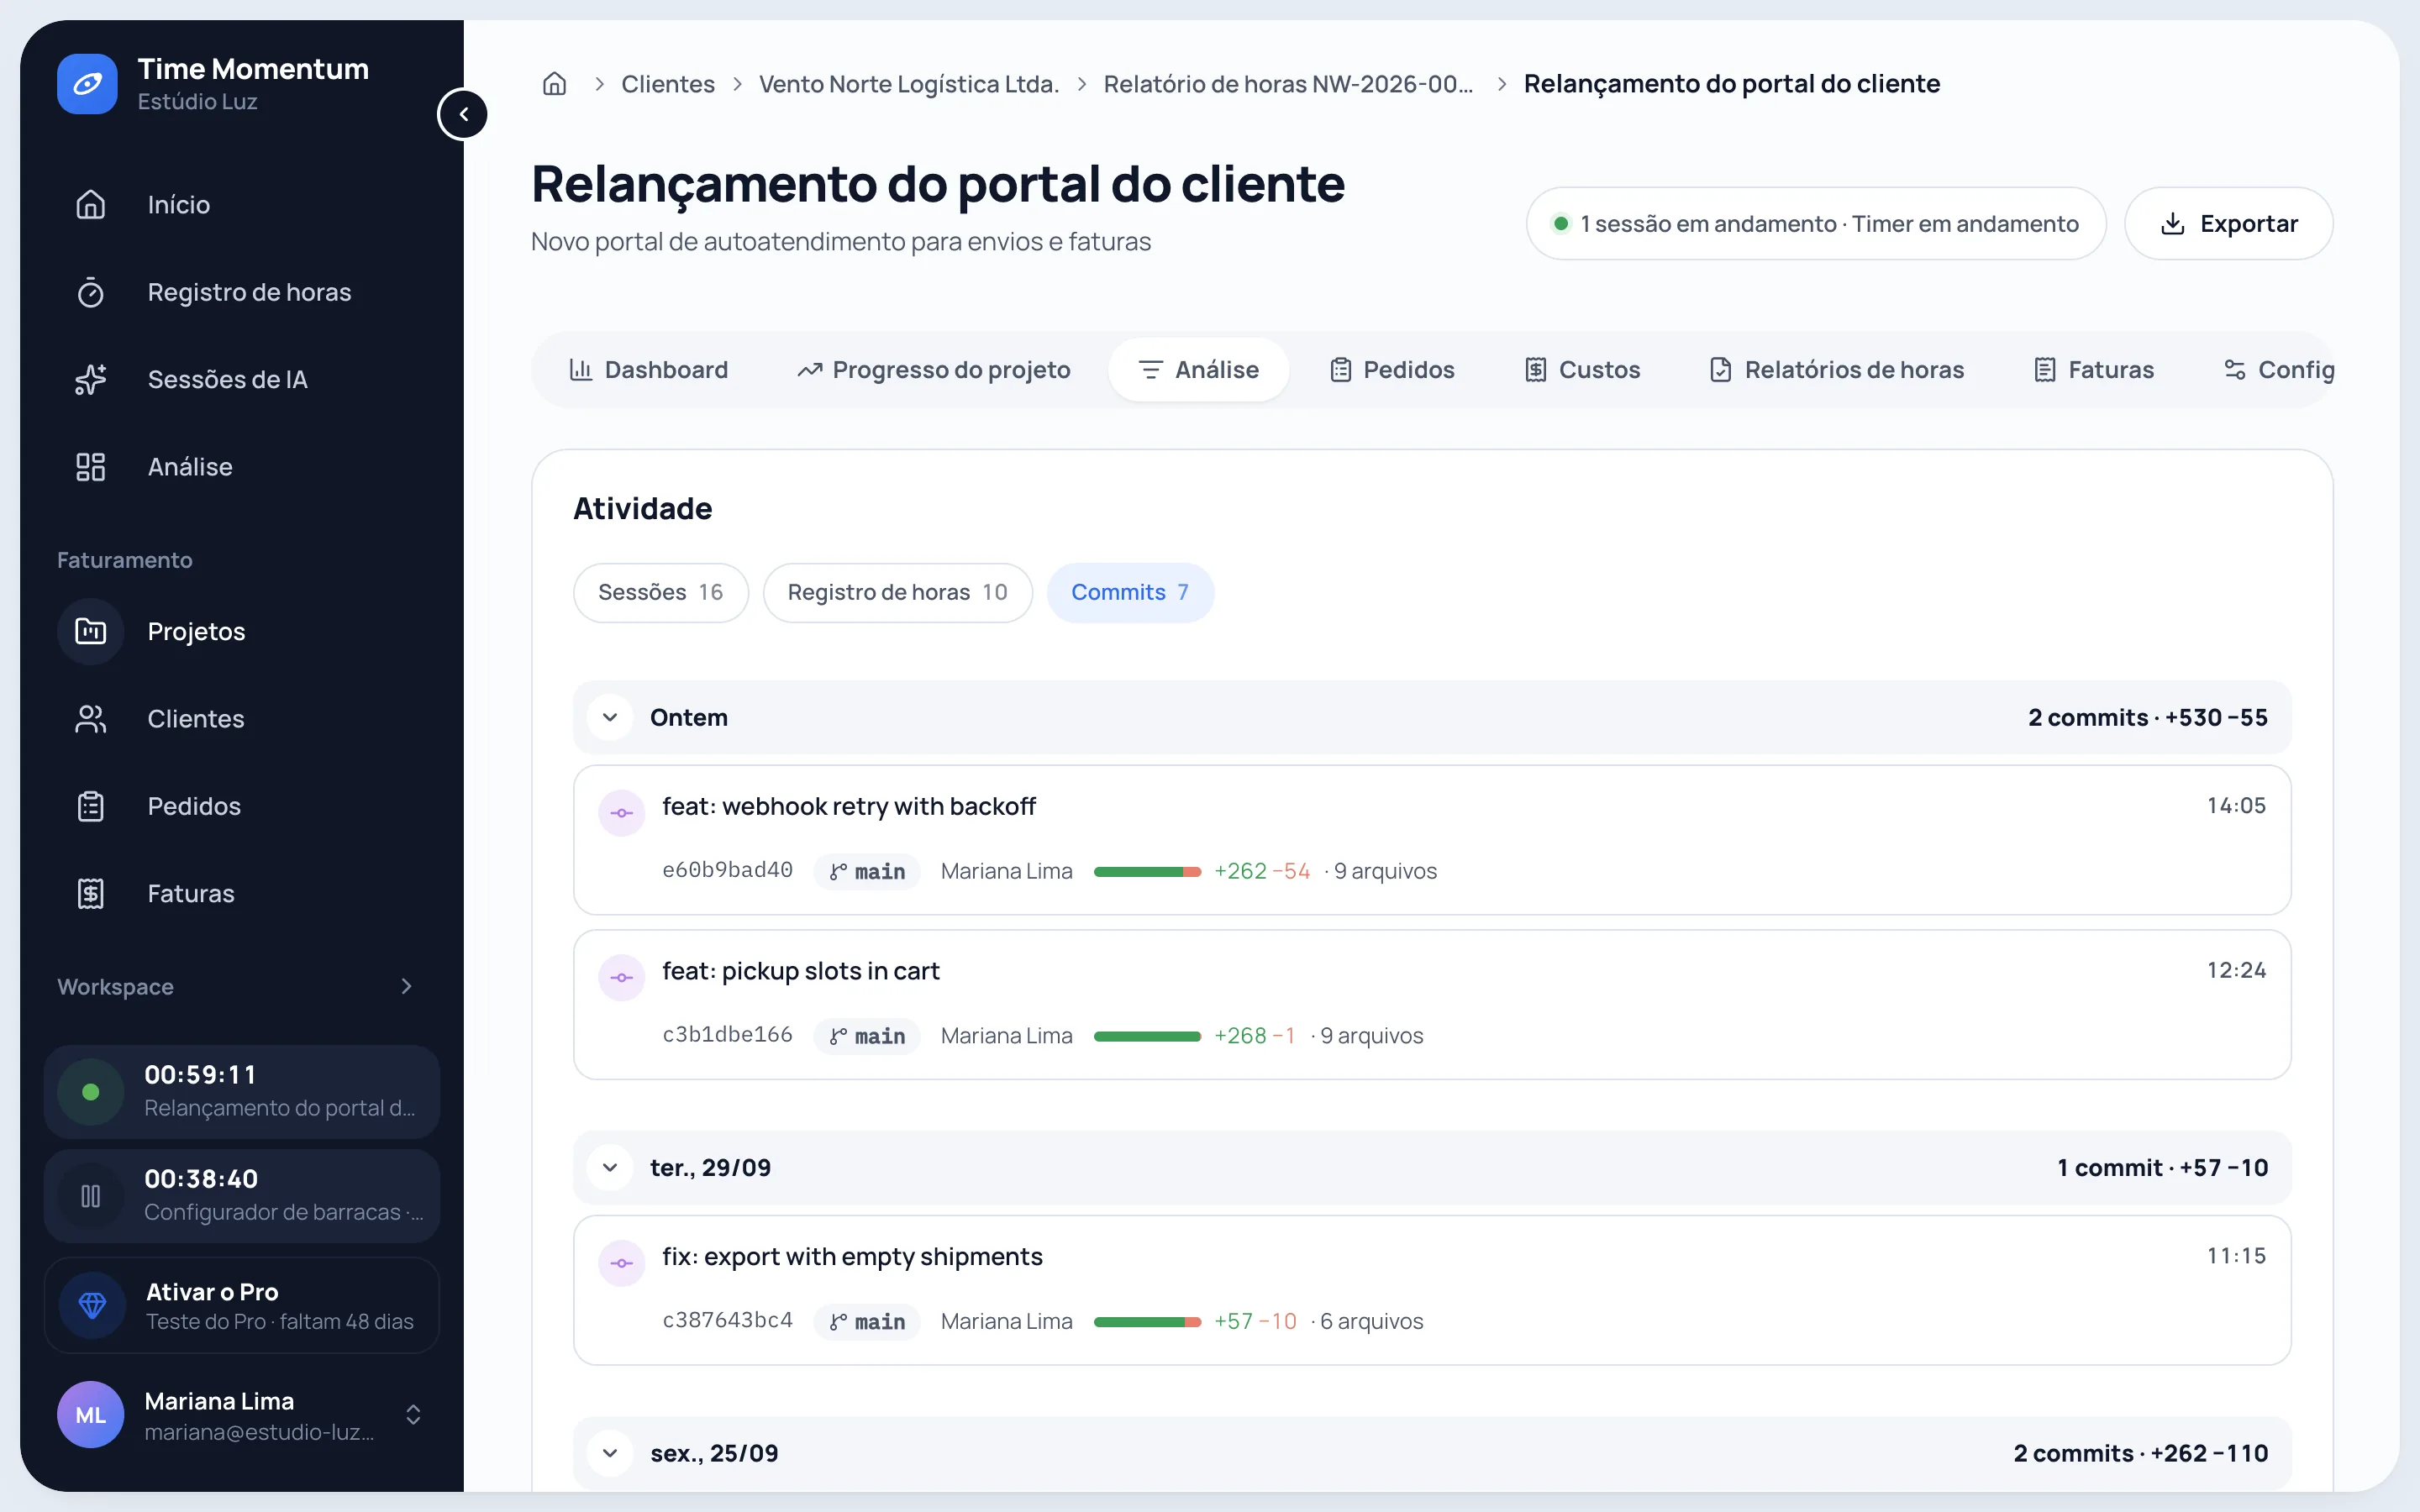The width and height of the screenshot is (2420, 1512).
Task: Open Relatório de horas NW-2026 breadcrumb
Action: pos(1288,84)
